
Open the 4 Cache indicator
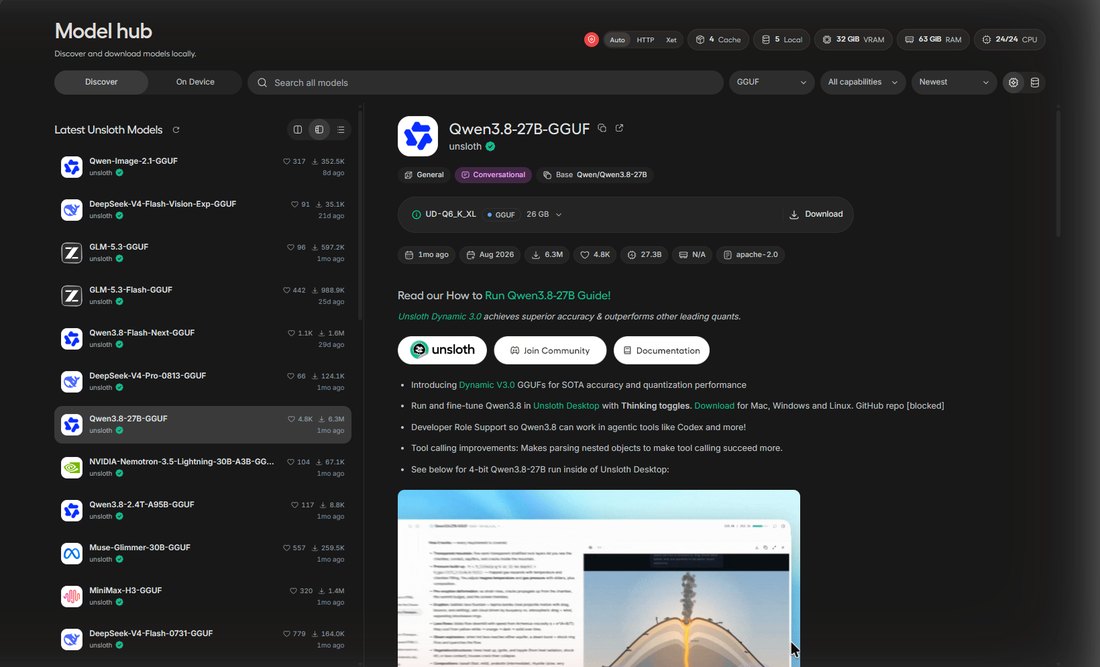click(718, 40)
